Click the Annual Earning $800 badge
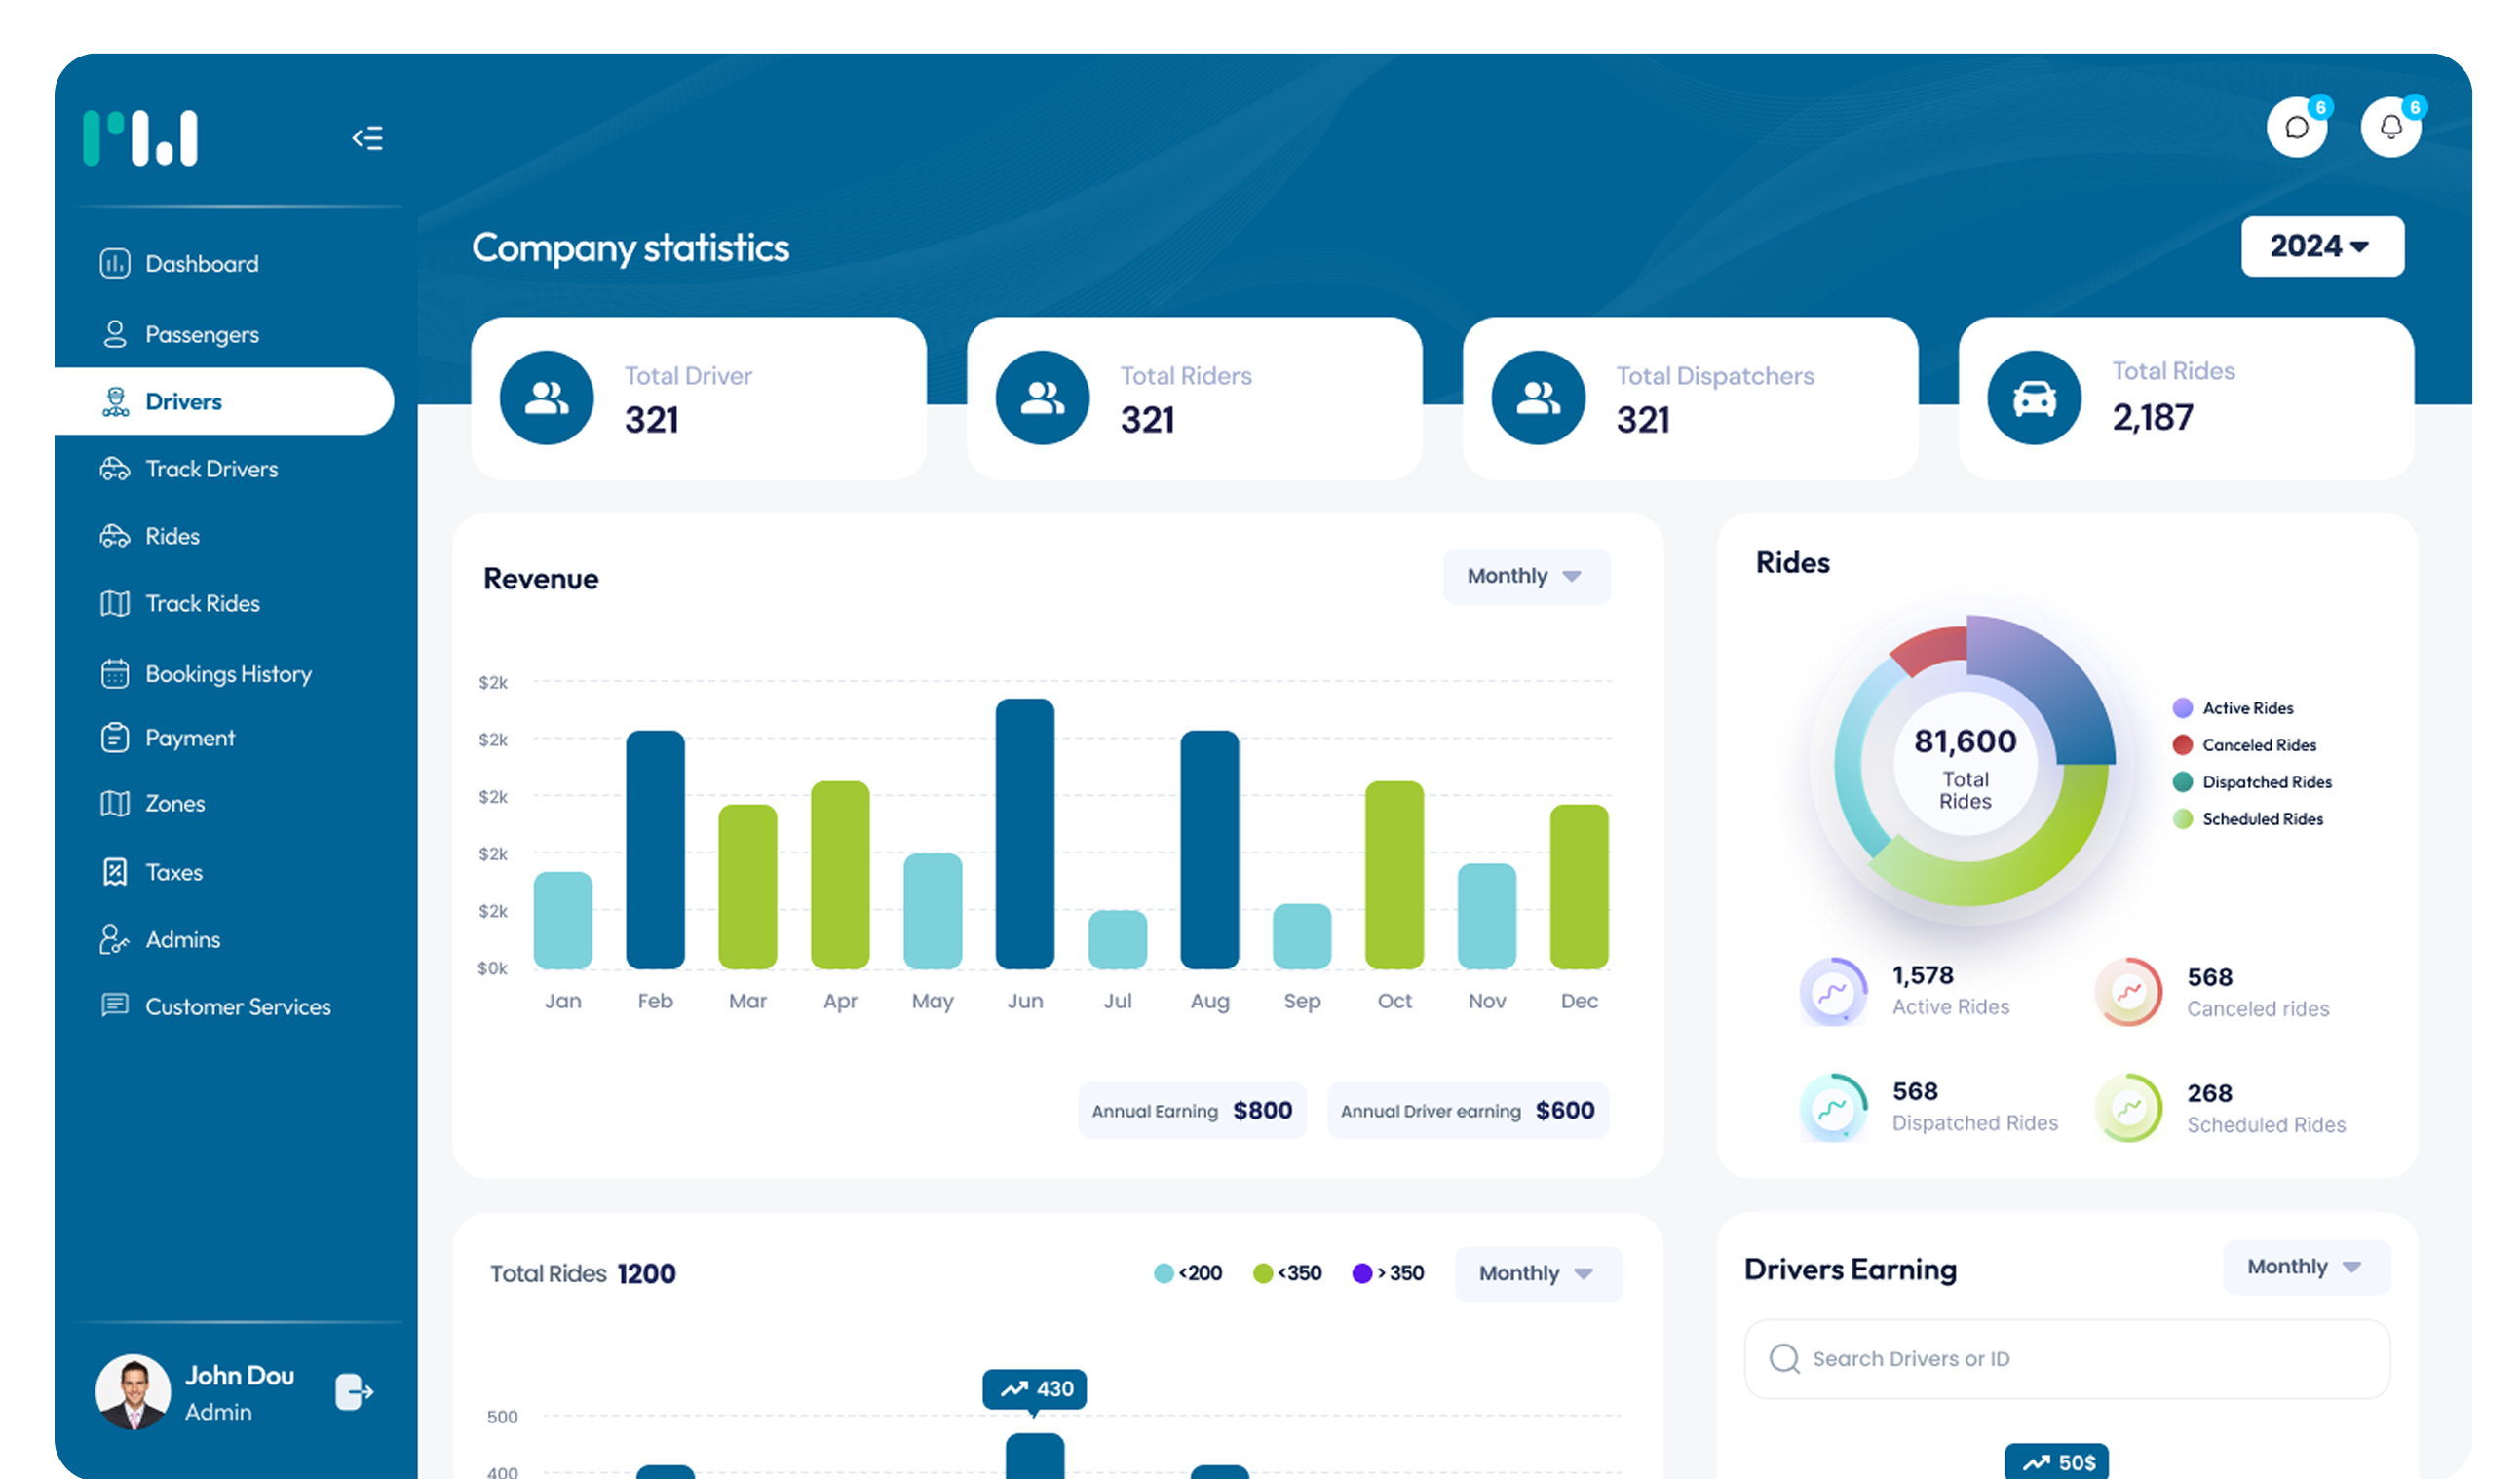This screenshot has height=1479, width=2520. [1191, 1110]
